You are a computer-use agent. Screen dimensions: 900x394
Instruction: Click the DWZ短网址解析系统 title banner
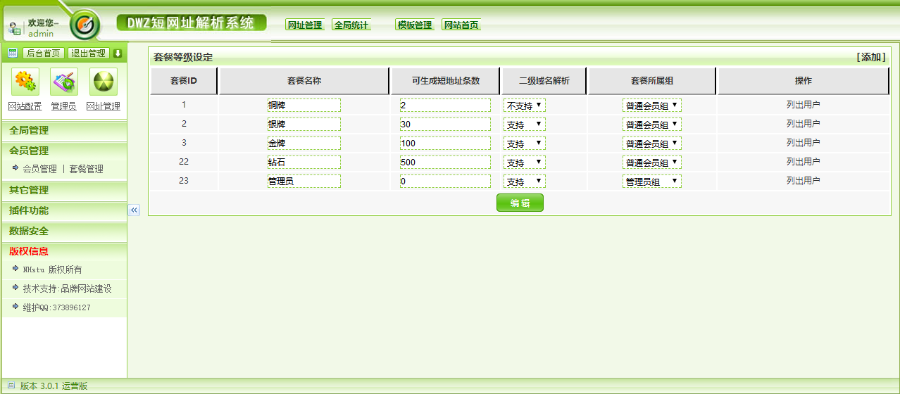click(x=192, y=23)
